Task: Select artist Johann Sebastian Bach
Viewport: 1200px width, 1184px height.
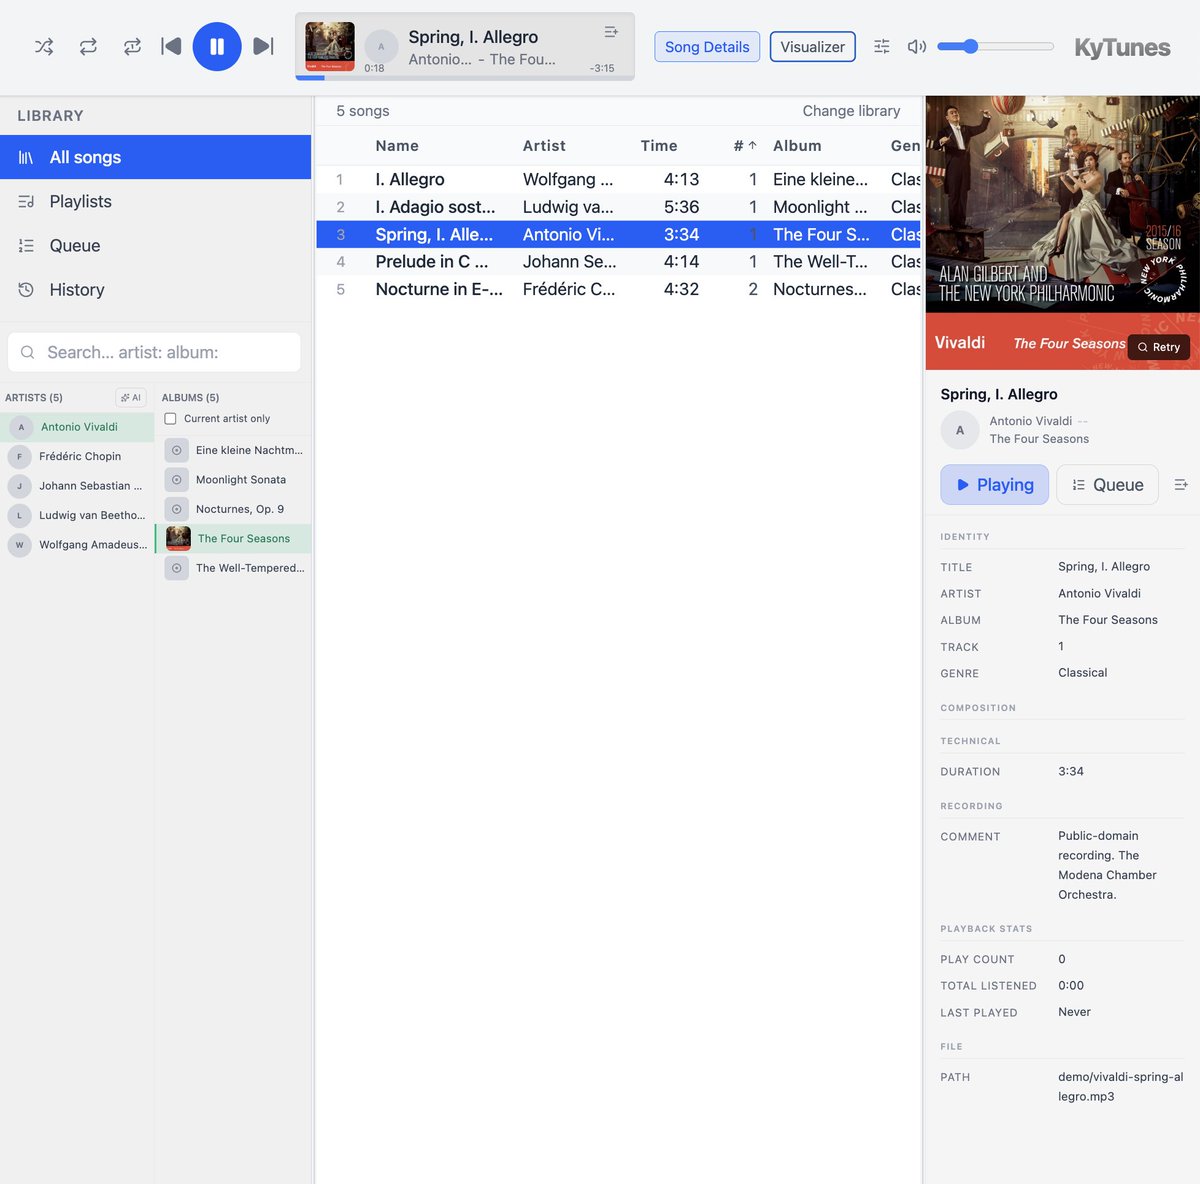Action: point(77,486)
